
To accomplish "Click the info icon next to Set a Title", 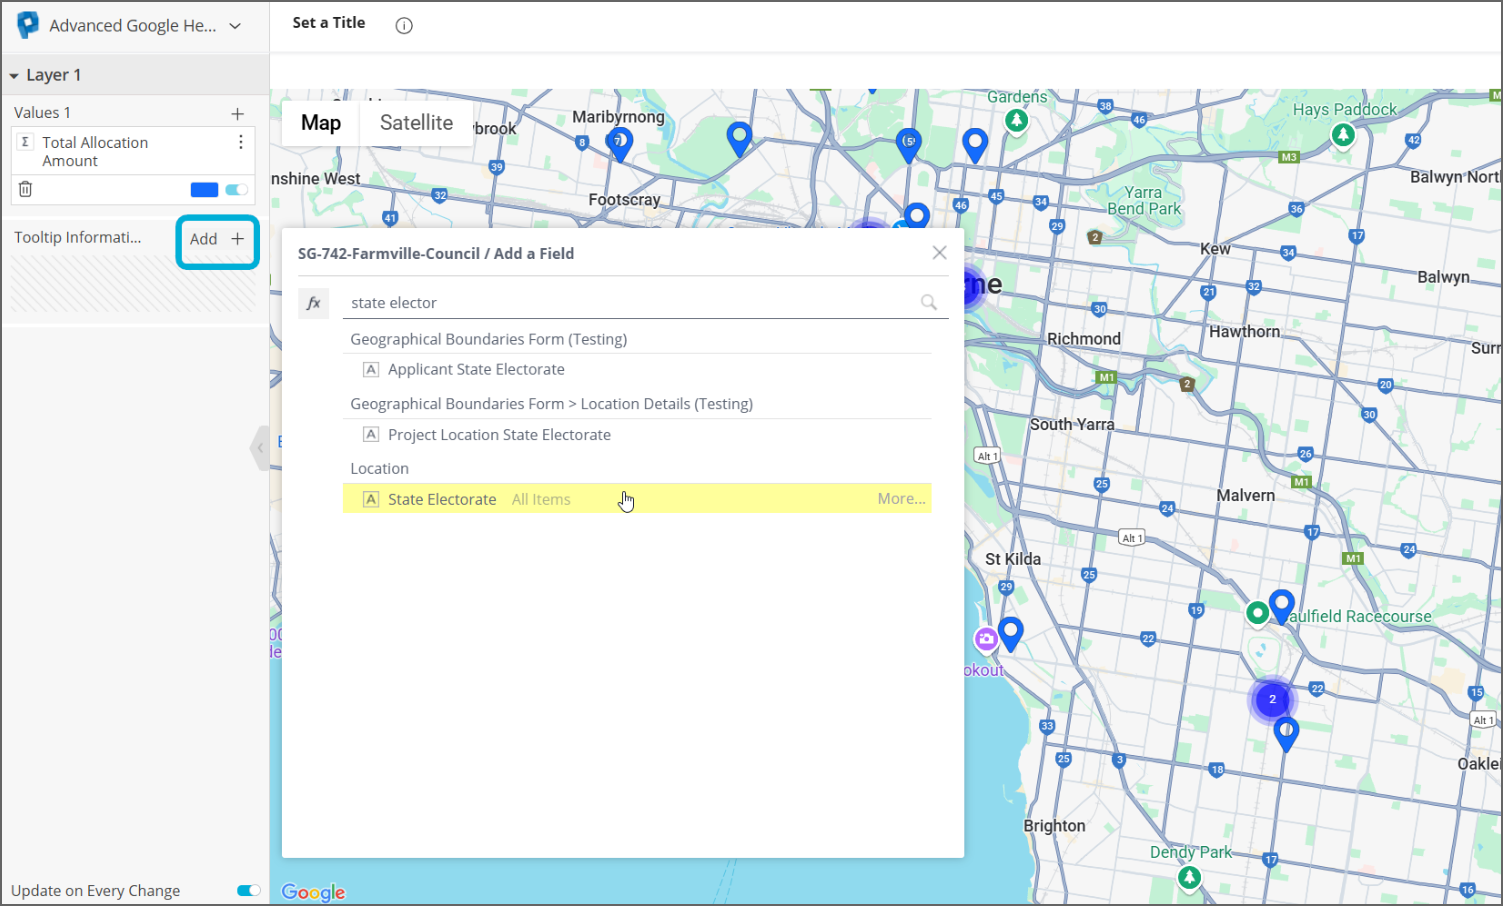I will [x=404, y=26].
